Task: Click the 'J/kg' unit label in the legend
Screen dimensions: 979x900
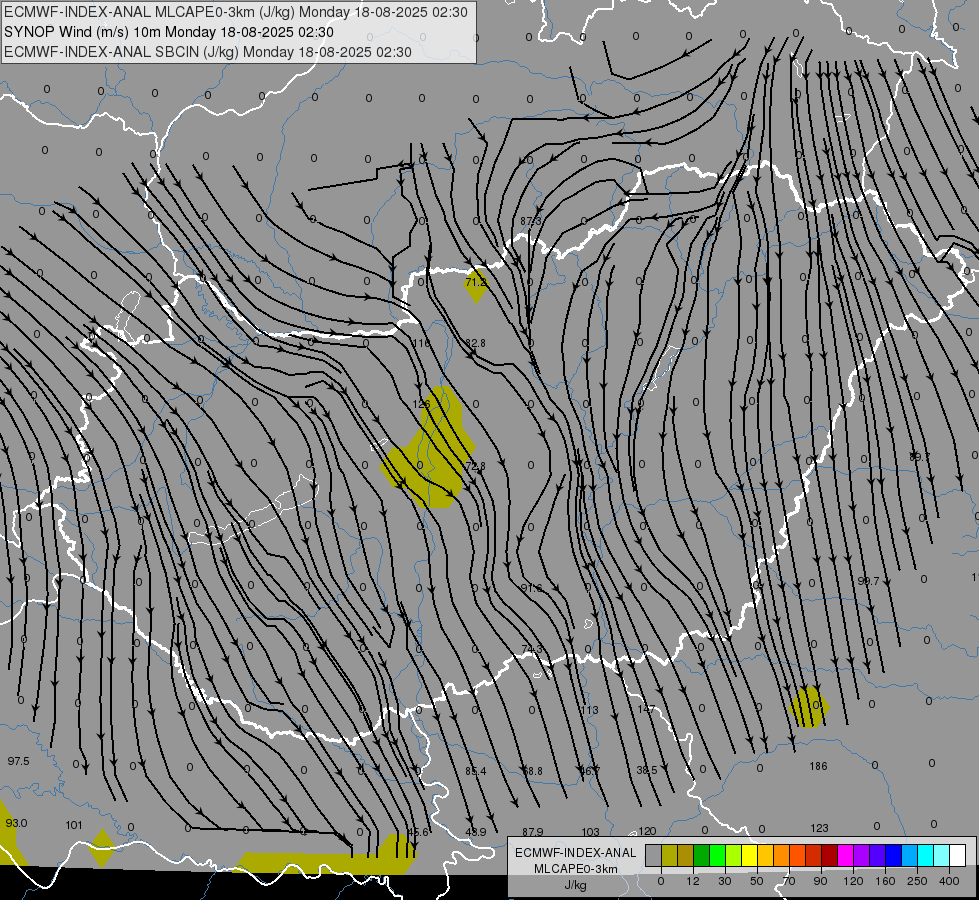Action: pyautogui.click(x=575, y=885)
